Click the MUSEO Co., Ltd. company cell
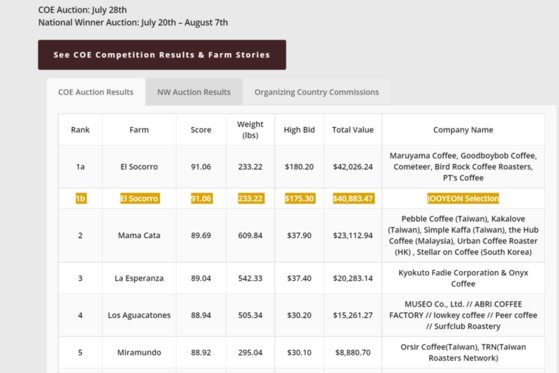559x373 pixels. click(463, 315)
